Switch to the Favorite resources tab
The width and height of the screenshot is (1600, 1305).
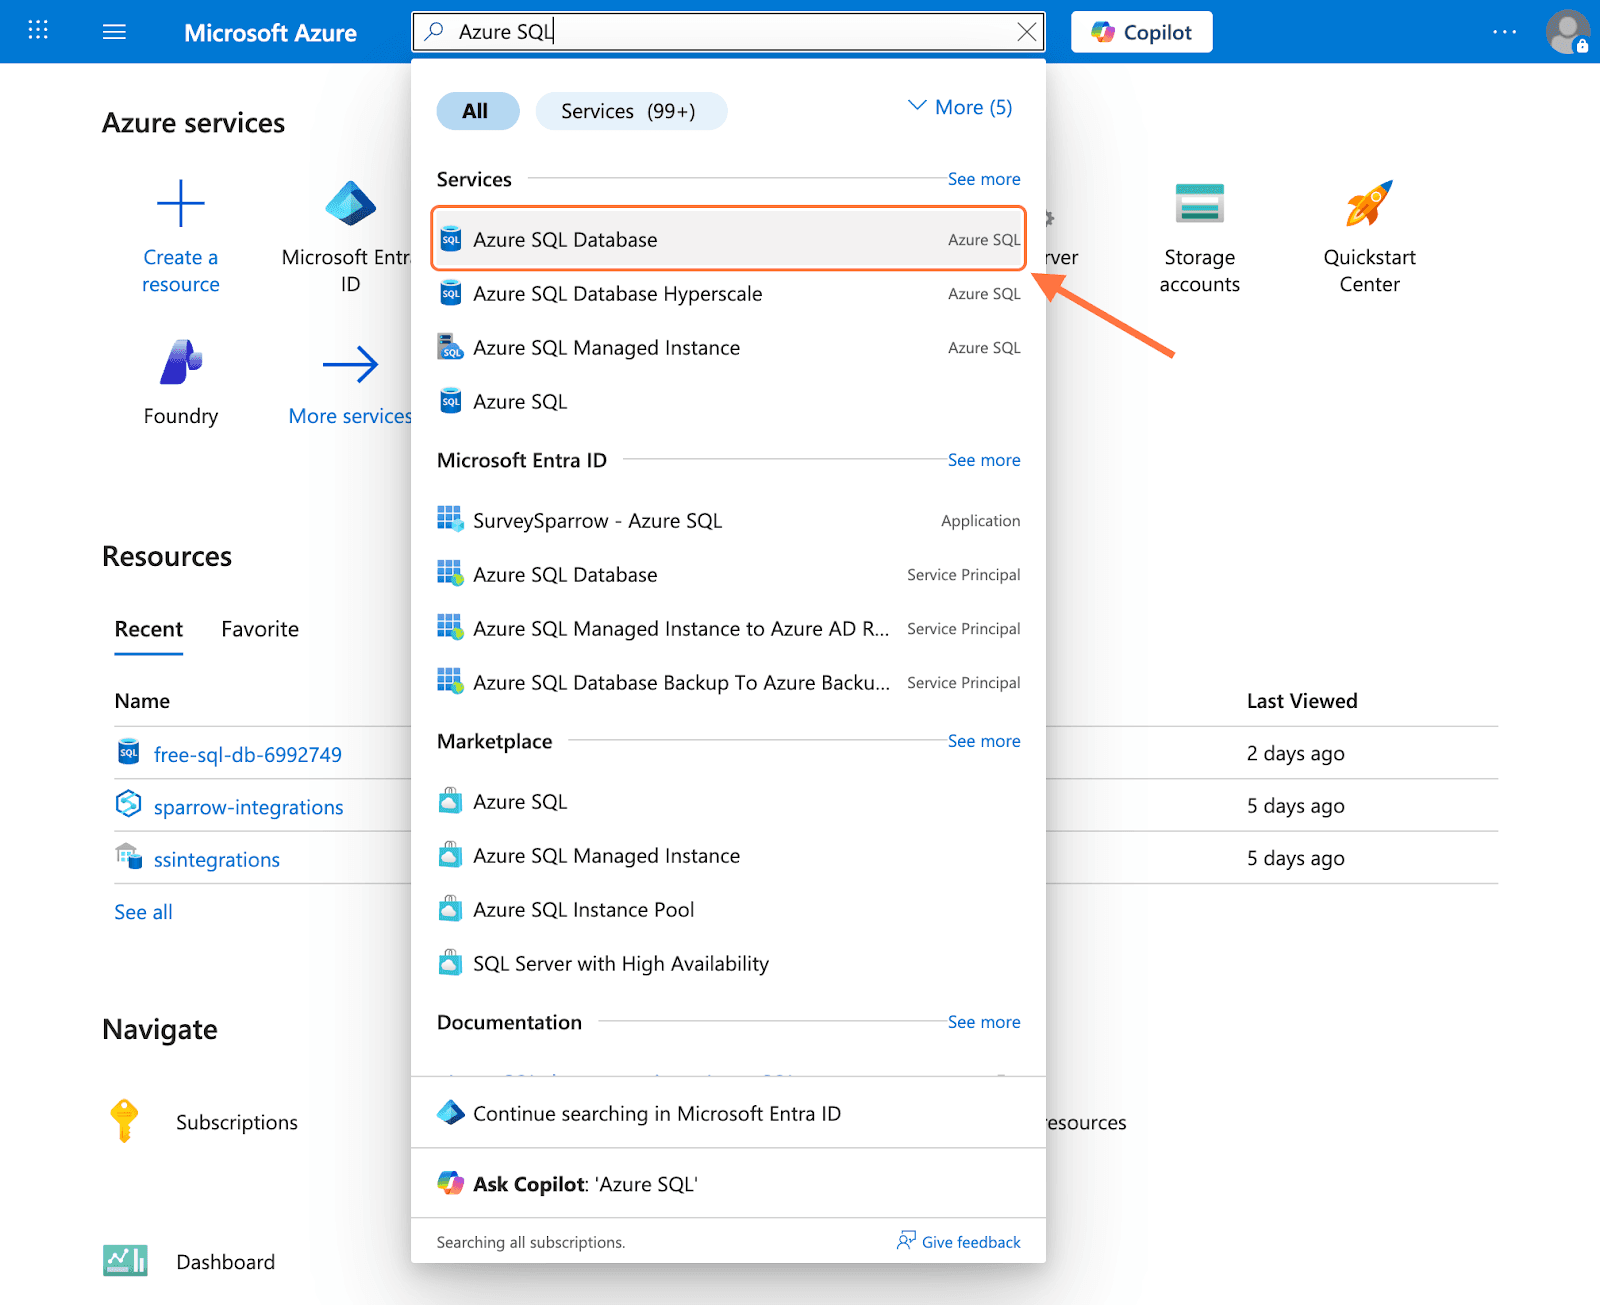coord(260,629)
